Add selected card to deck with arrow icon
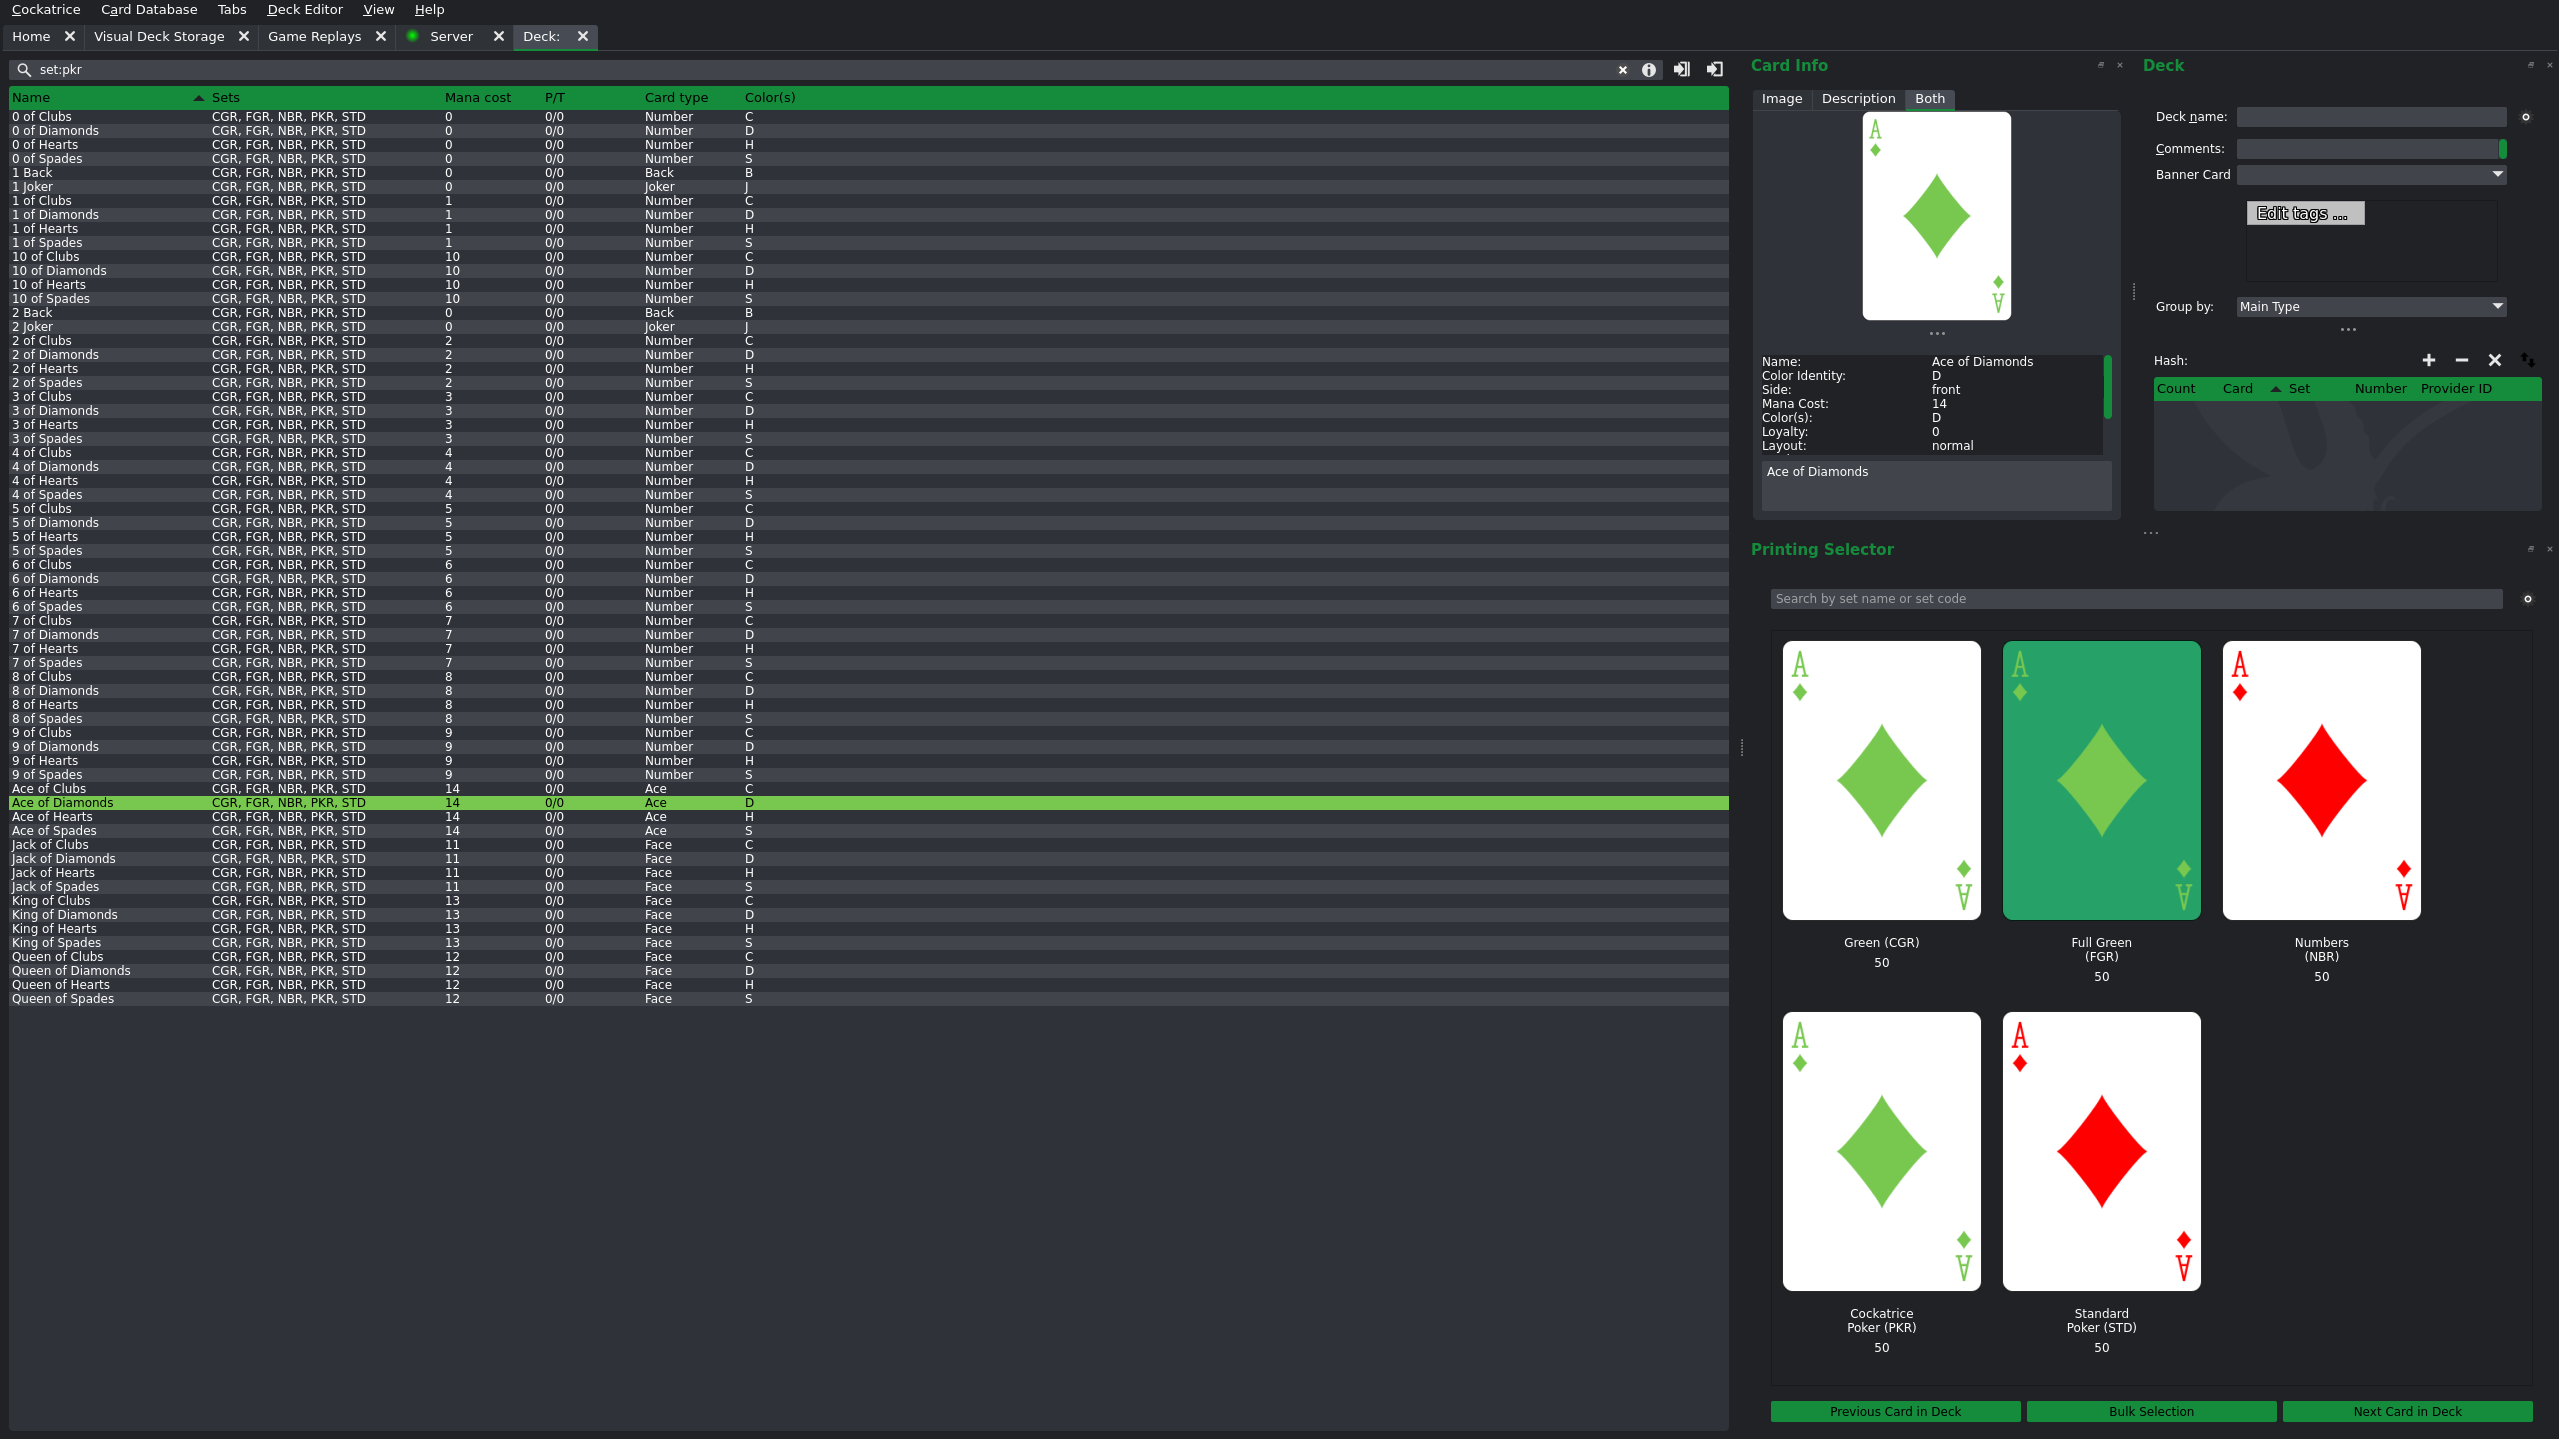The width and height of the screenshot is (2559, 1439). (x=1681, y=69)
